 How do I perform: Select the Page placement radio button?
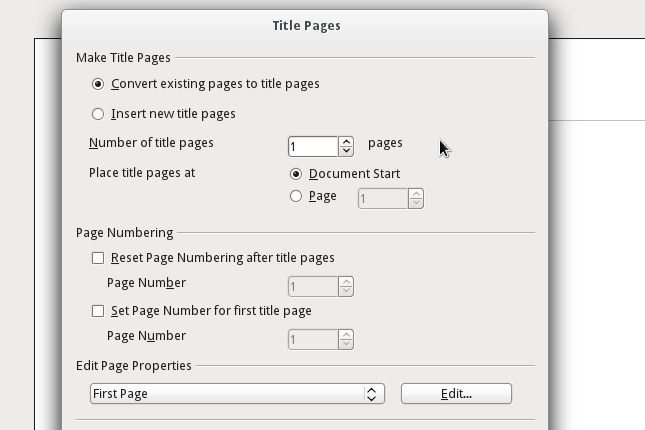pos(296,196)
